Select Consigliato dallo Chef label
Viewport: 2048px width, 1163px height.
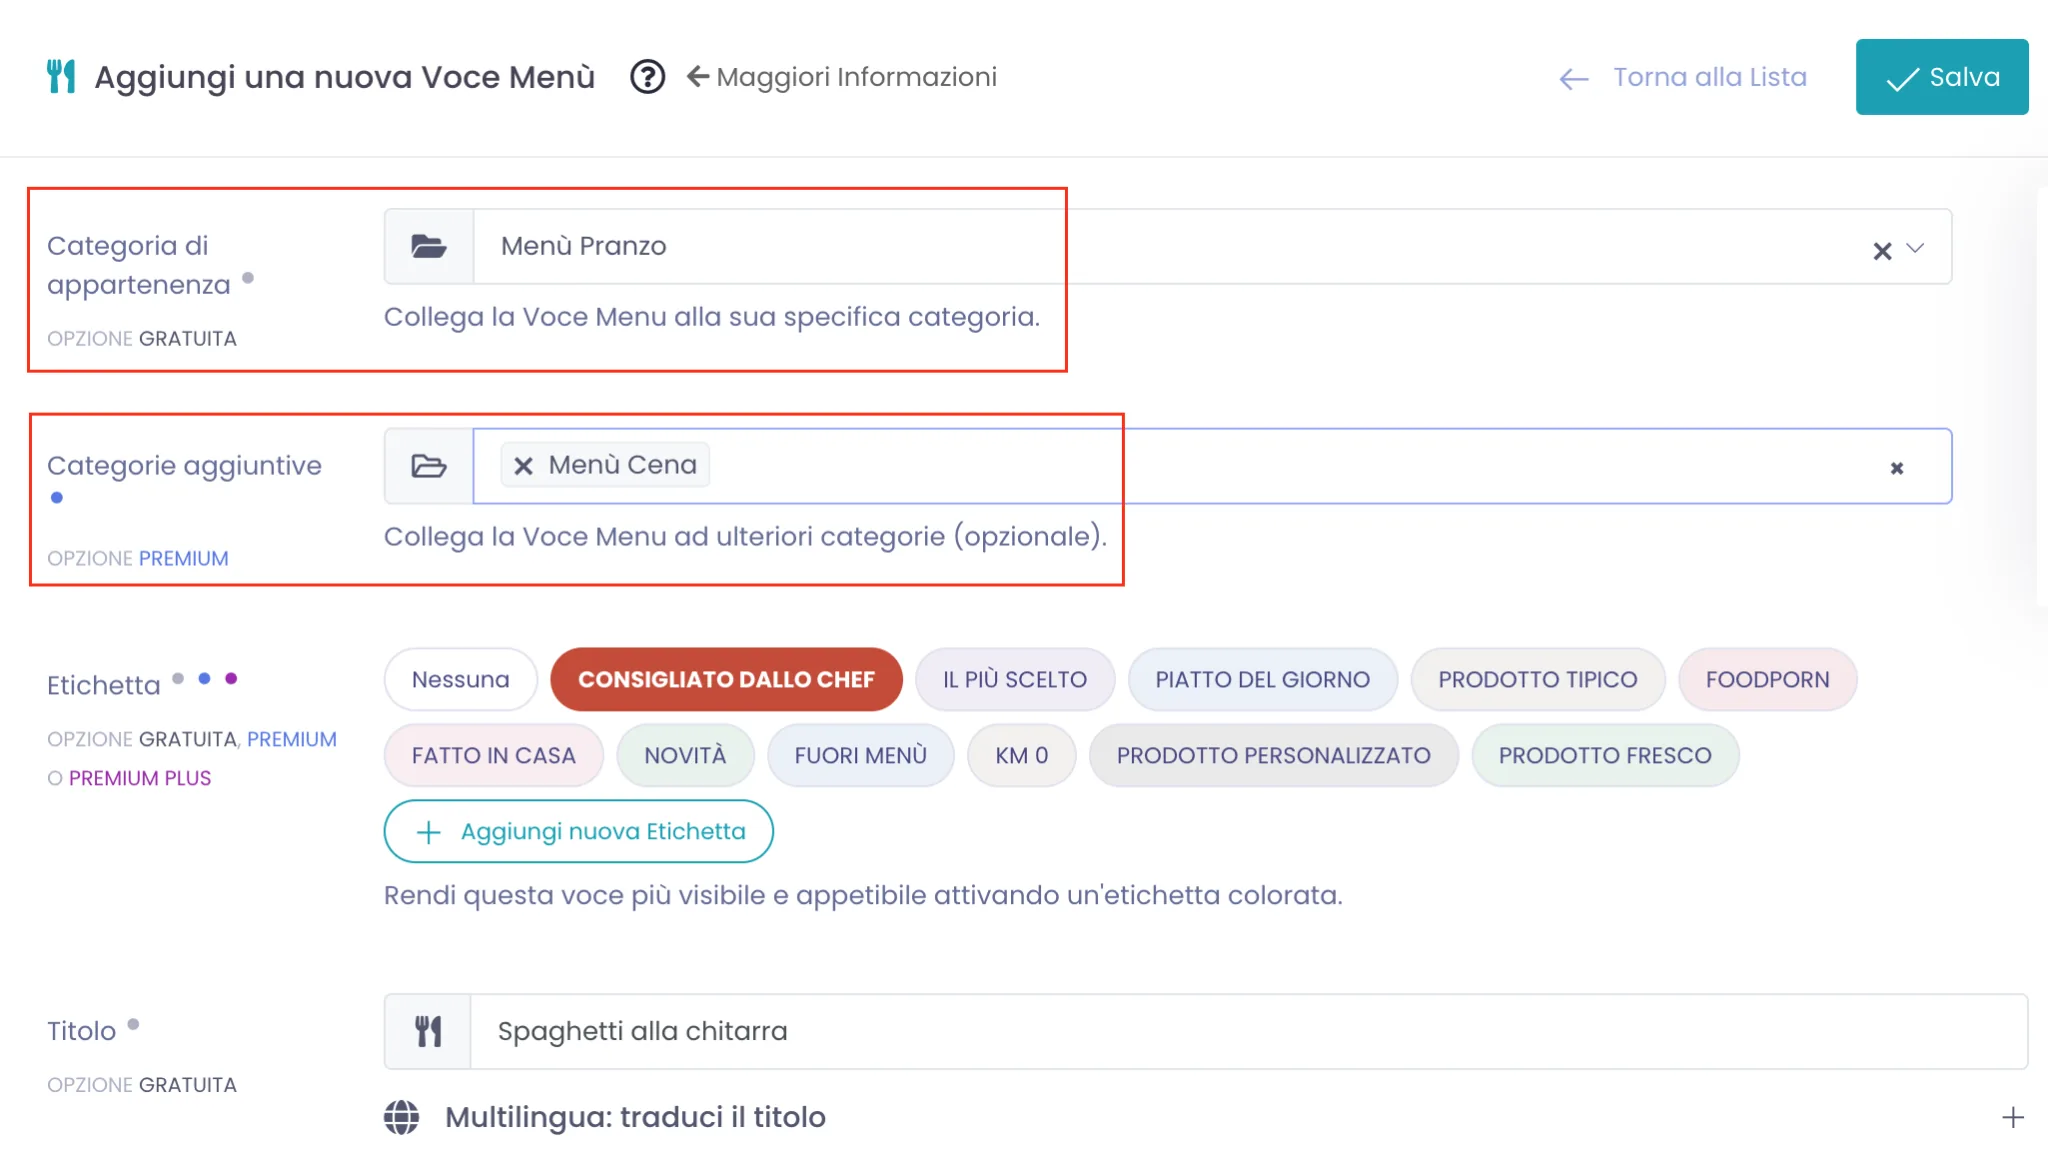(x=726, y=680)
